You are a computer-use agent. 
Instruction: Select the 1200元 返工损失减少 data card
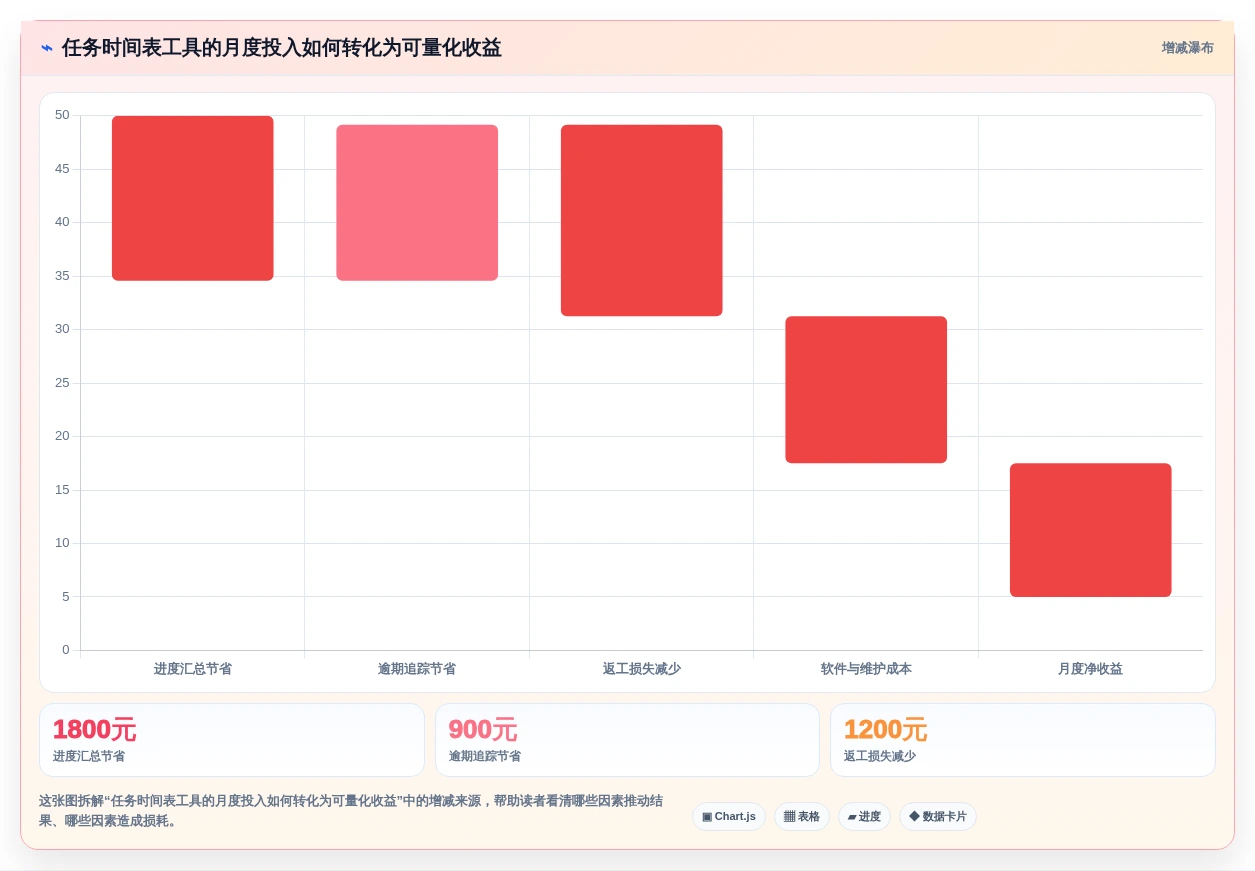pyautogui.click(x=1023, y=740)
